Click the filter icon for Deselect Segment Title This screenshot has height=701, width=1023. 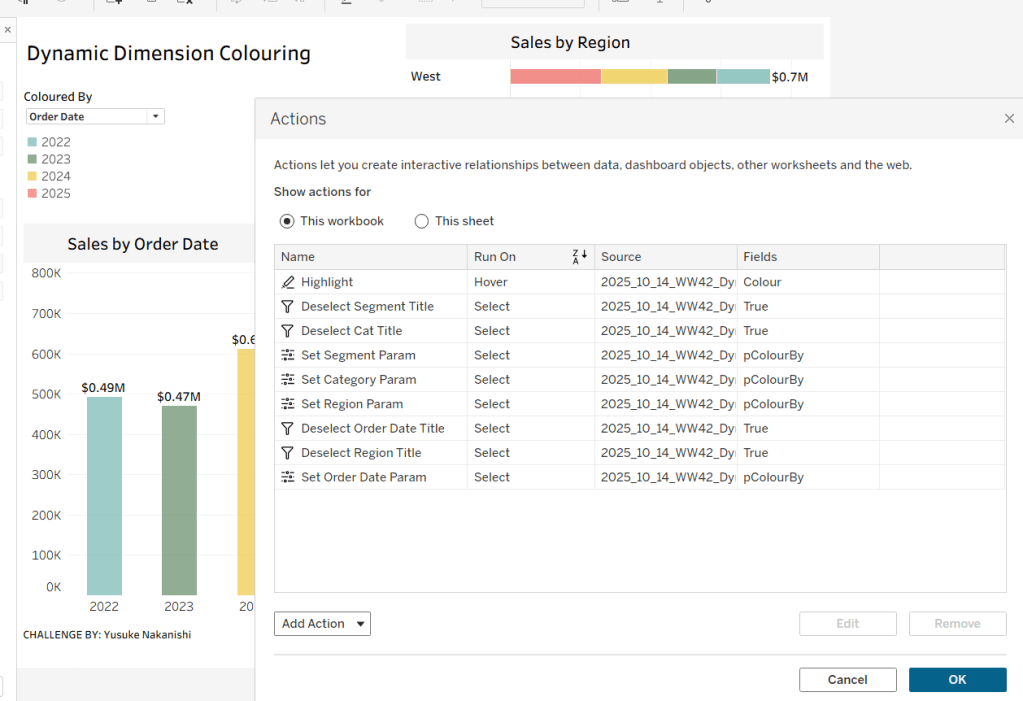[288, 307]
